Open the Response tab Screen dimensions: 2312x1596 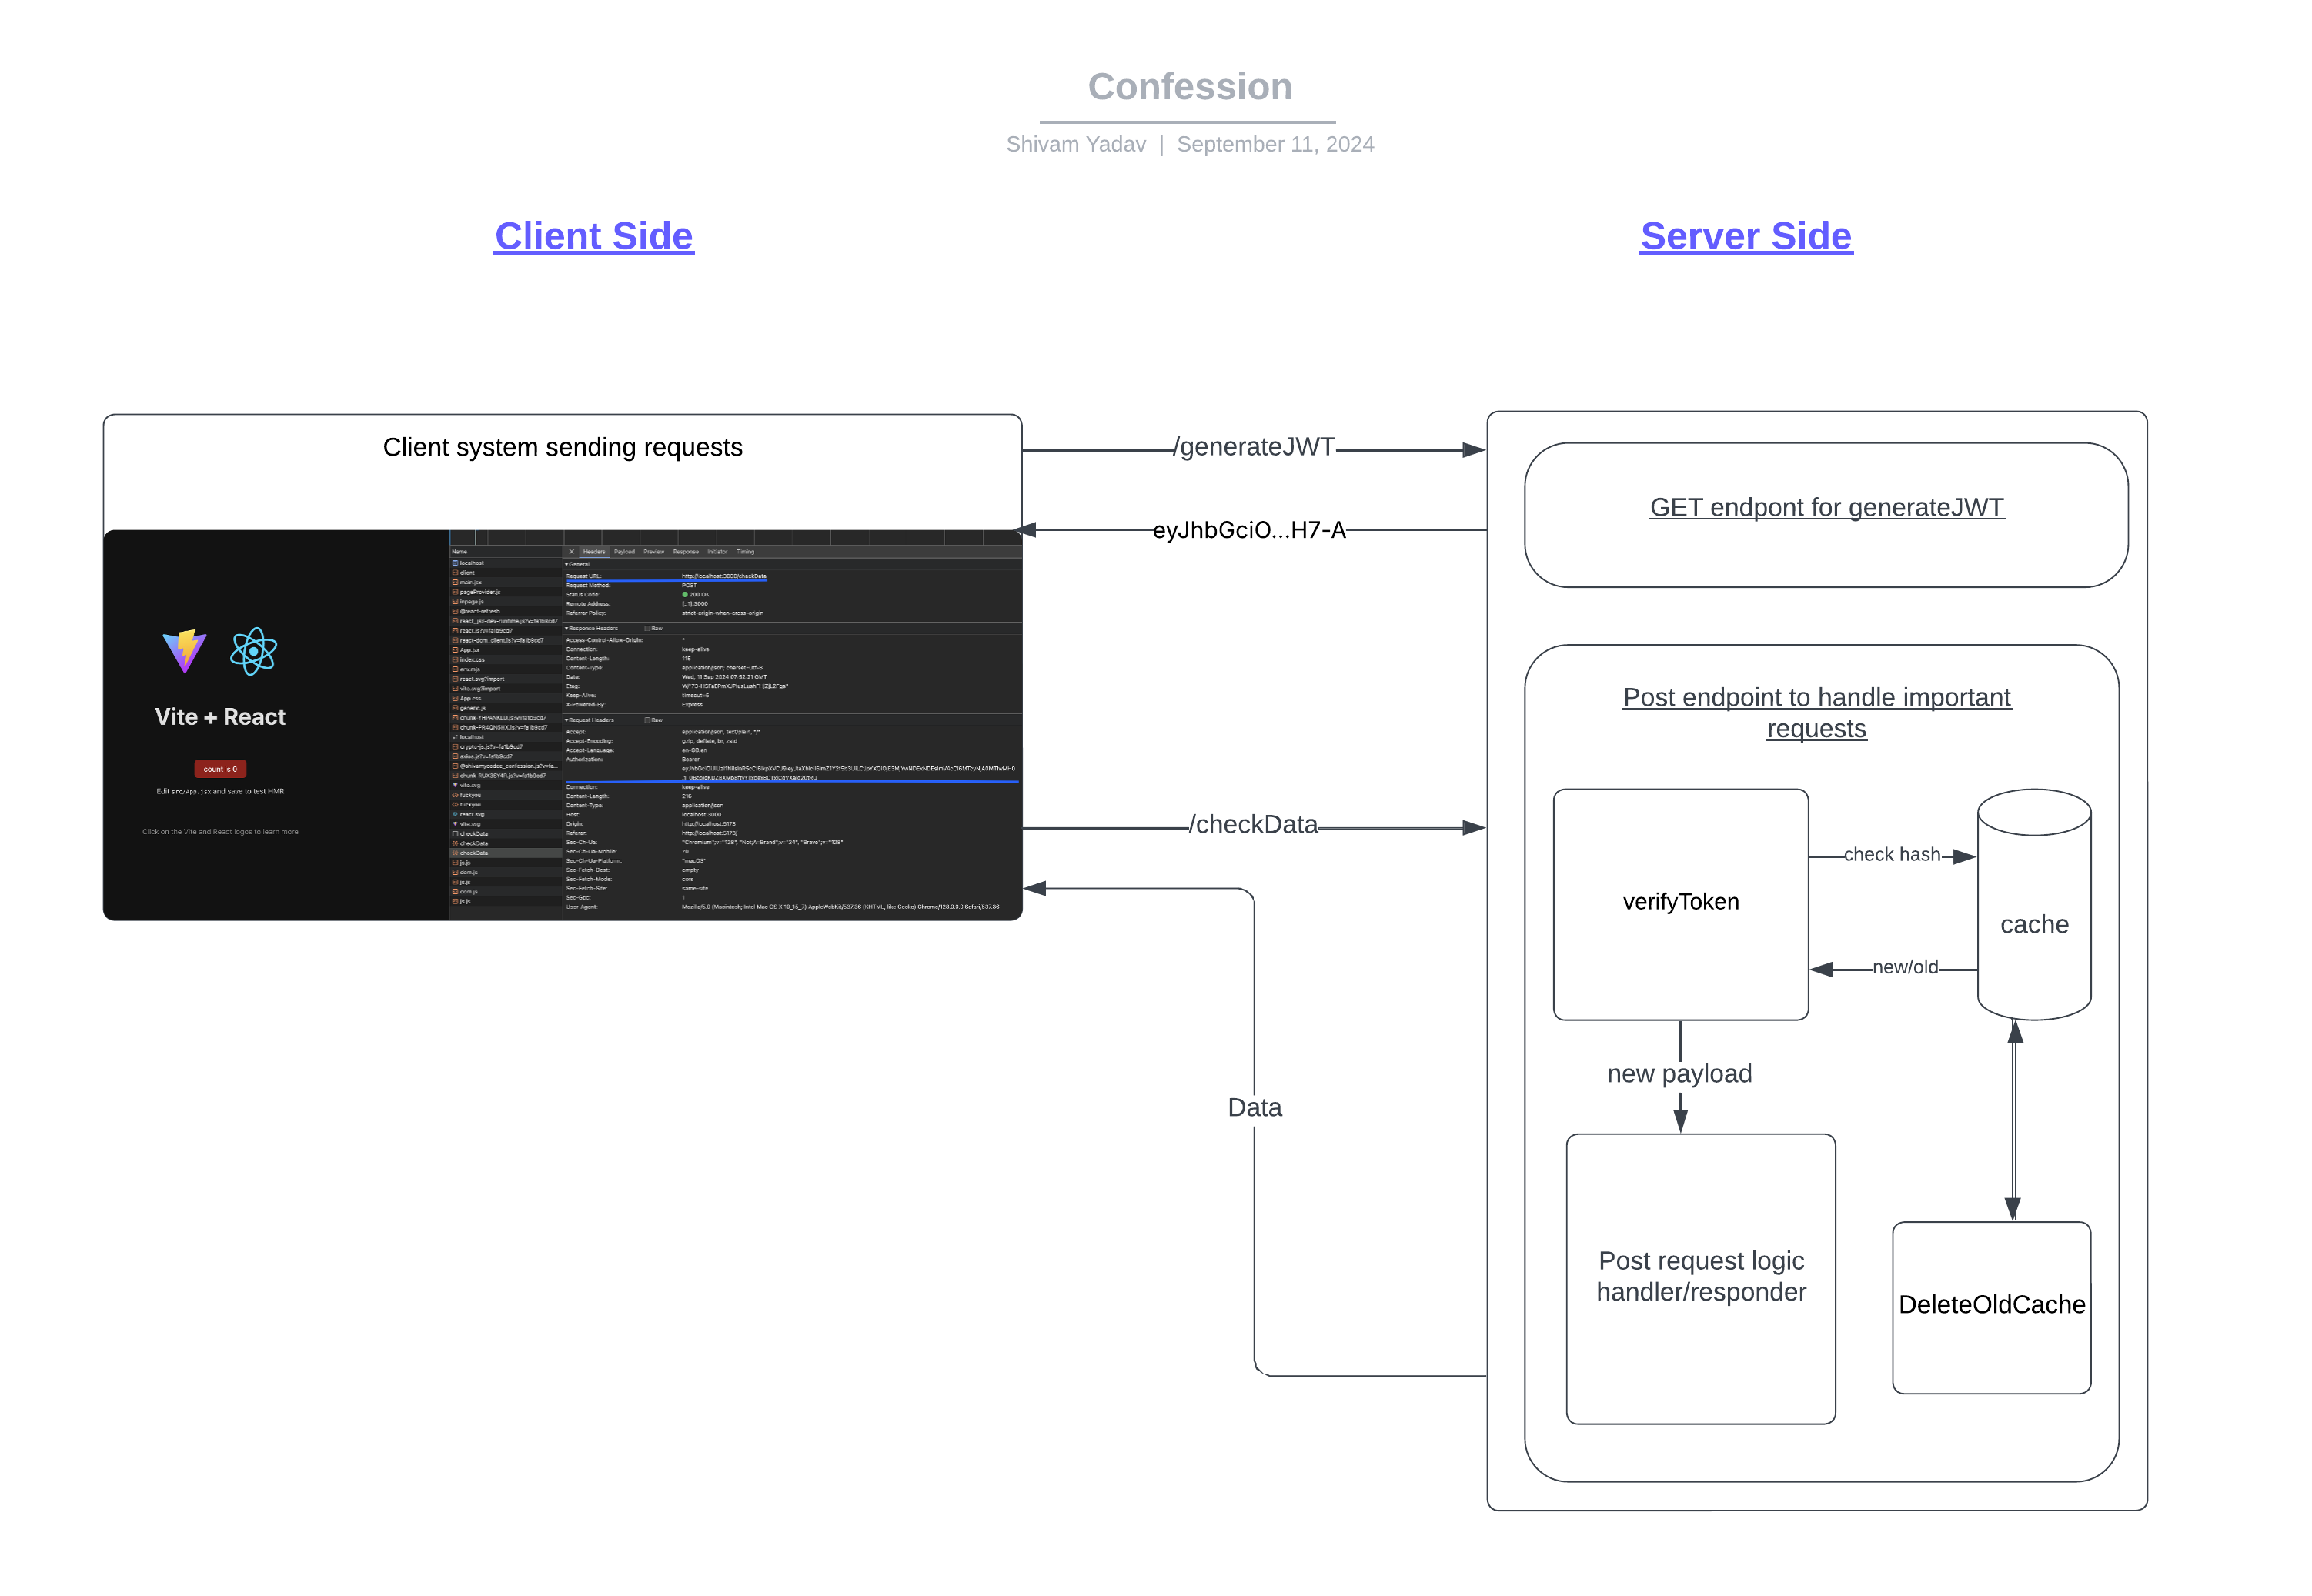pos(686,552)
